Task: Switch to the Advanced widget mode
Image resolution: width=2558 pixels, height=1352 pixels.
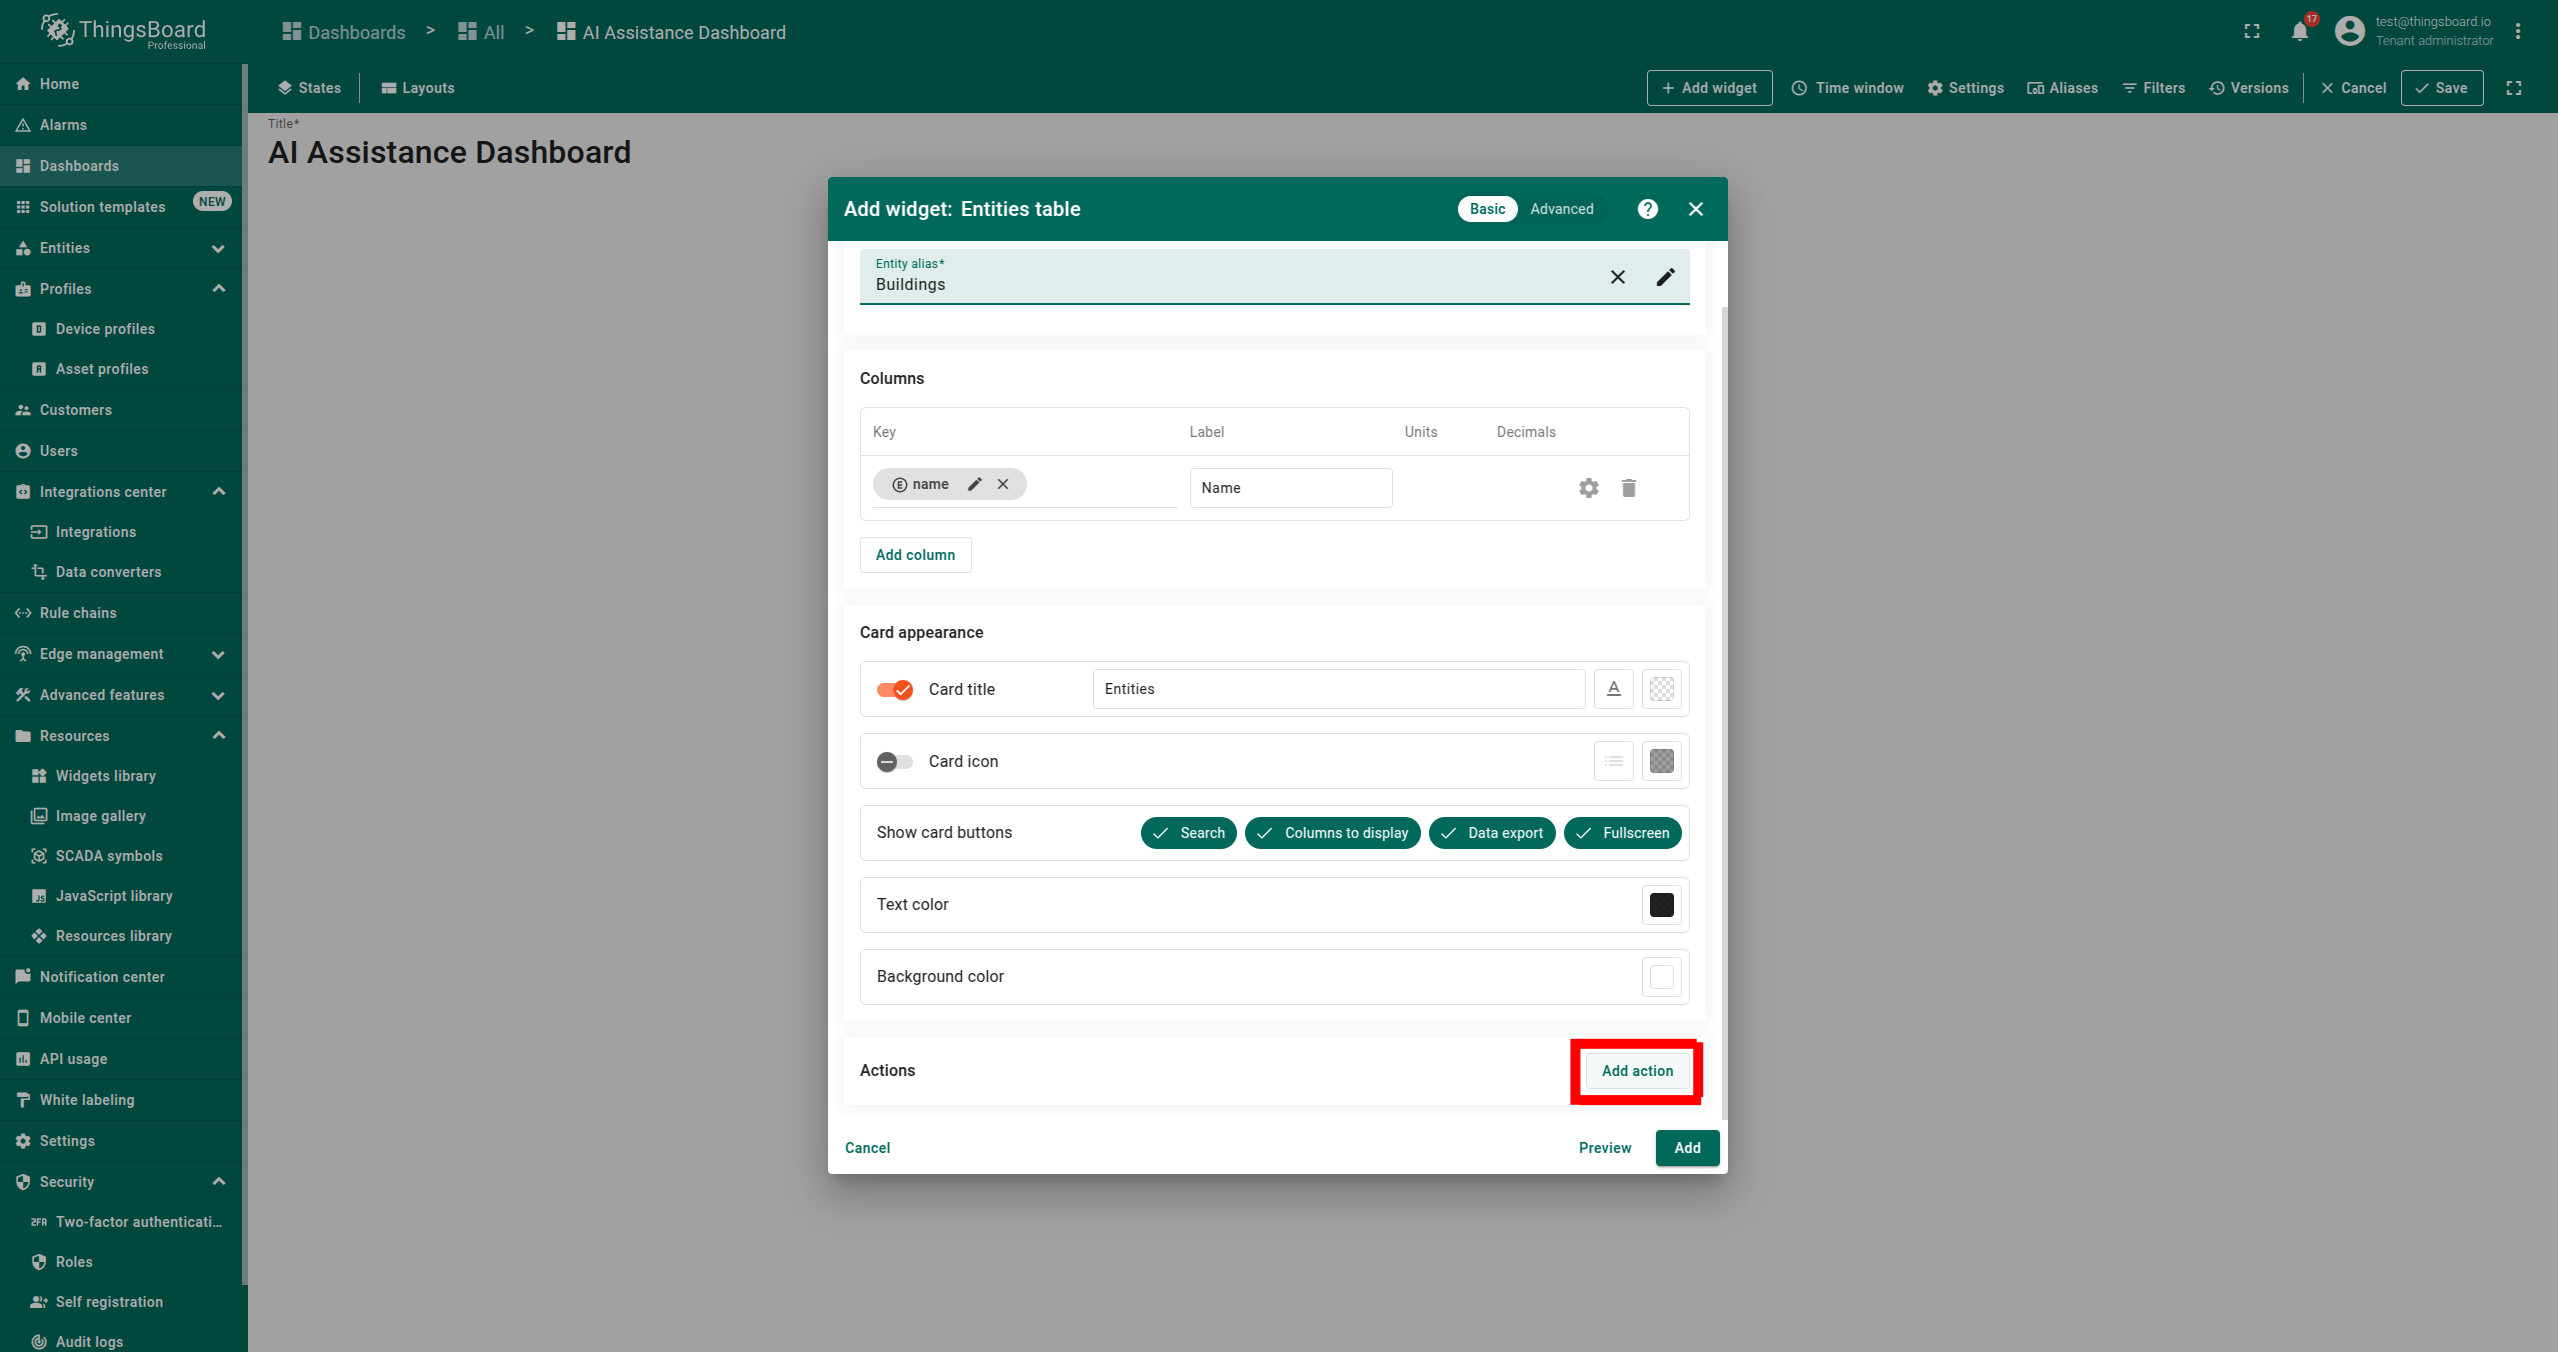Action: tap(1561, 209)
